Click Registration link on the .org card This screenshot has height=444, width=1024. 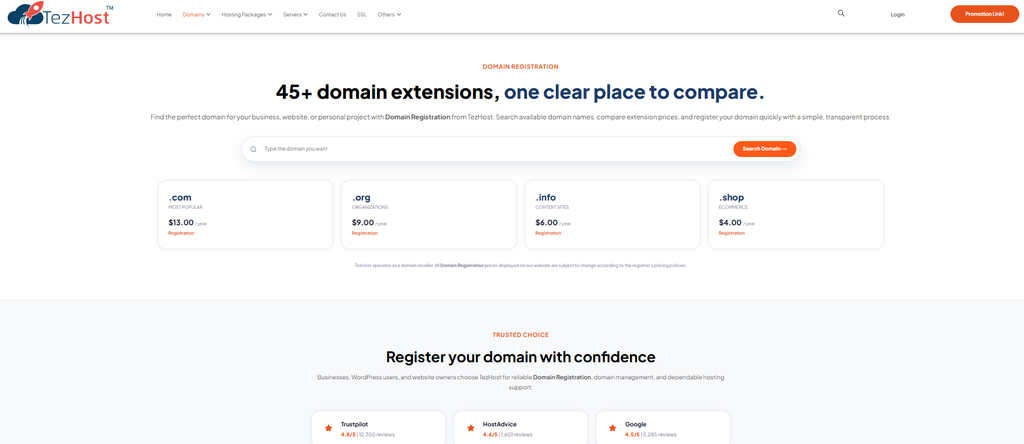[x=364, y=233]
